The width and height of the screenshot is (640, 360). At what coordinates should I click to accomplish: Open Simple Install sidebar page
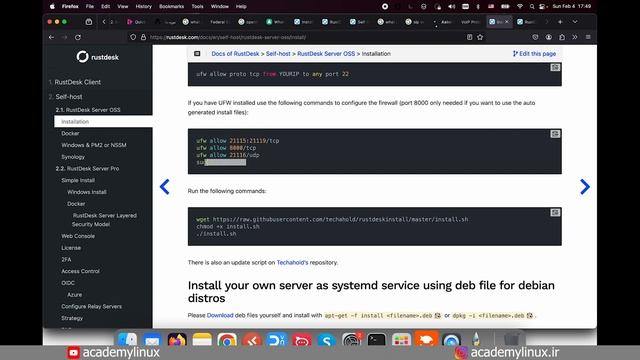pyautogui.click(x=78, y=180)
